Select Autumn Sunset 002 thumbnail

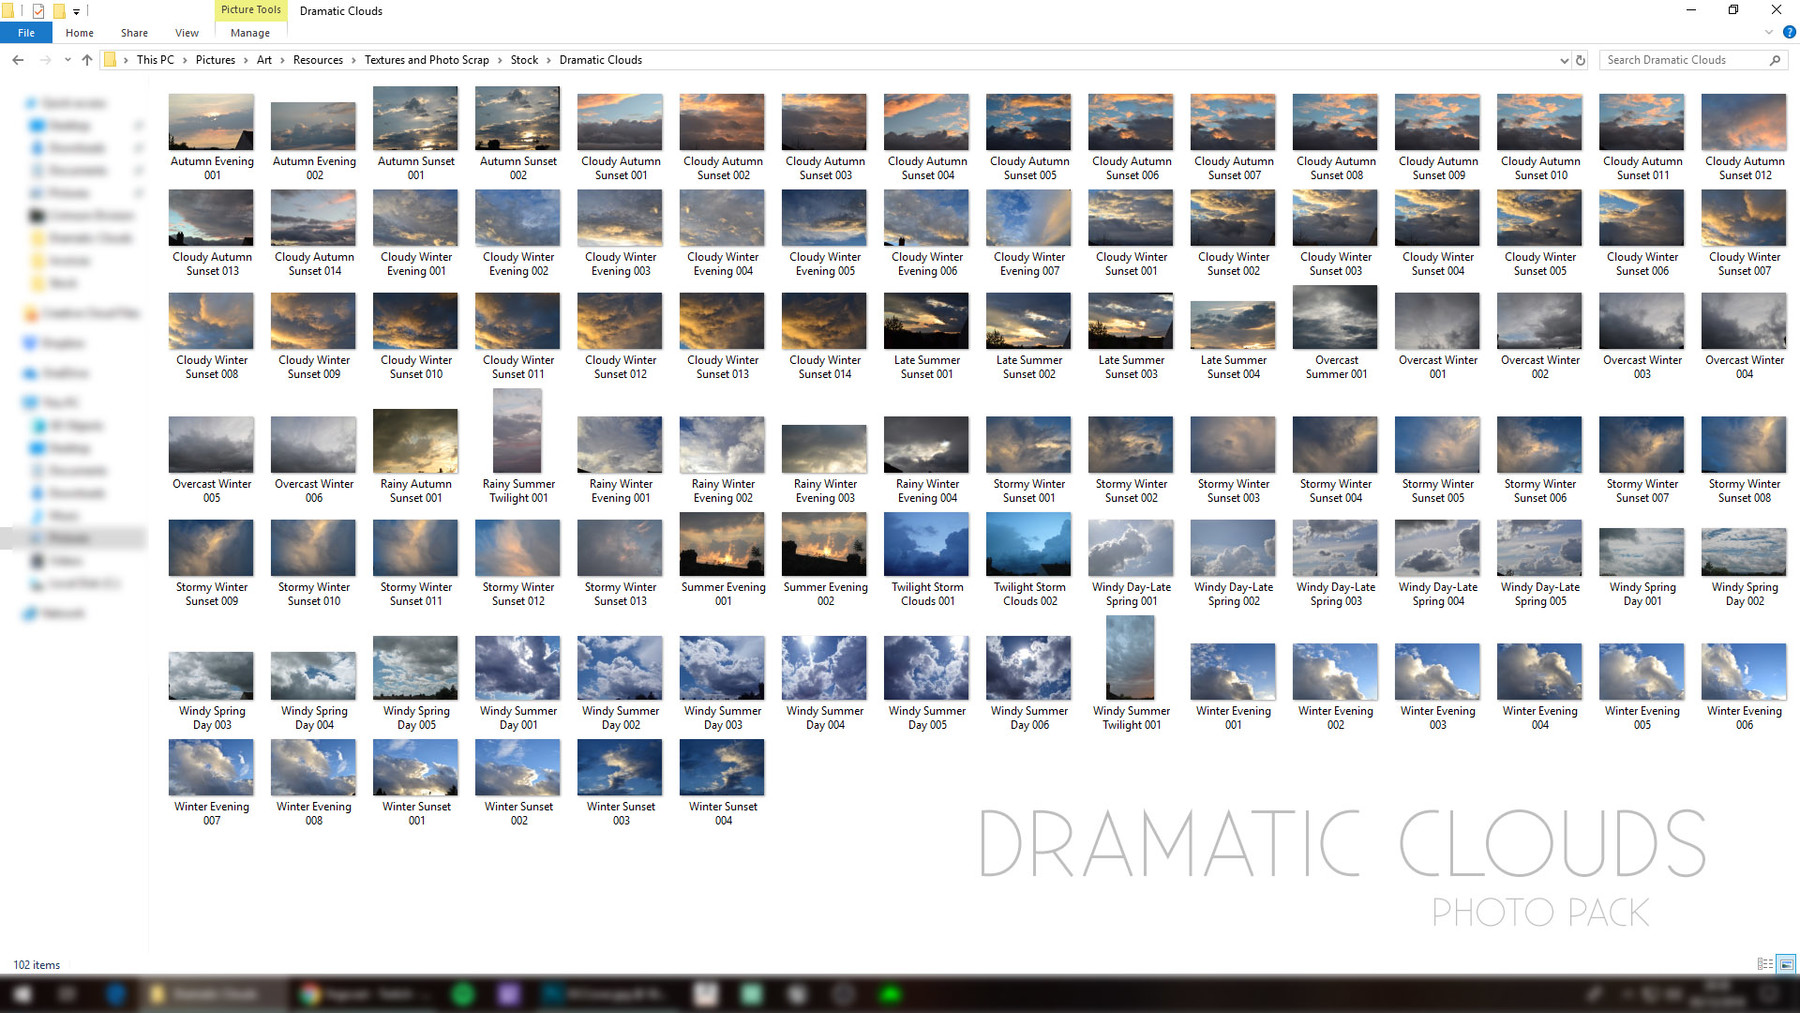(x=518, y=118)
